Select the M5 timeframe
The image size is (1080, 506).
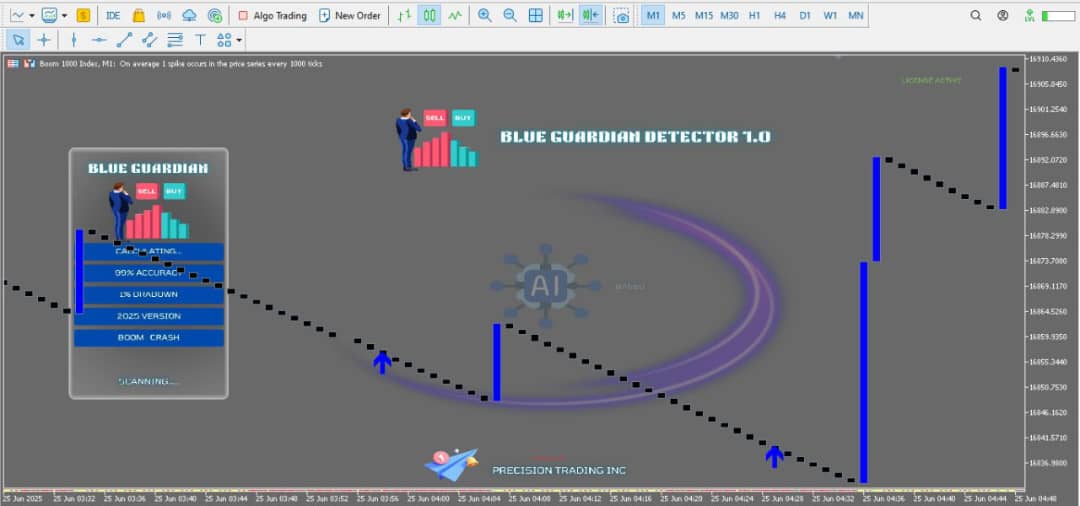tap(678, 15)
